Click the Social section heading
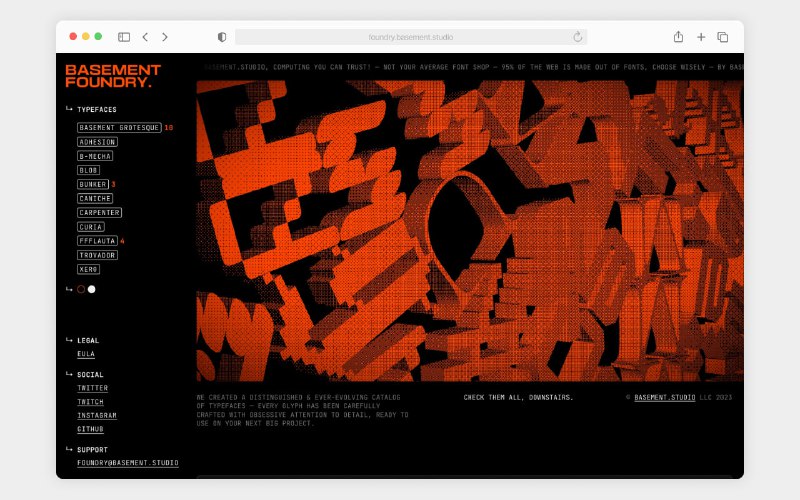This screenshot has width=800, height=500. [90, 374]
